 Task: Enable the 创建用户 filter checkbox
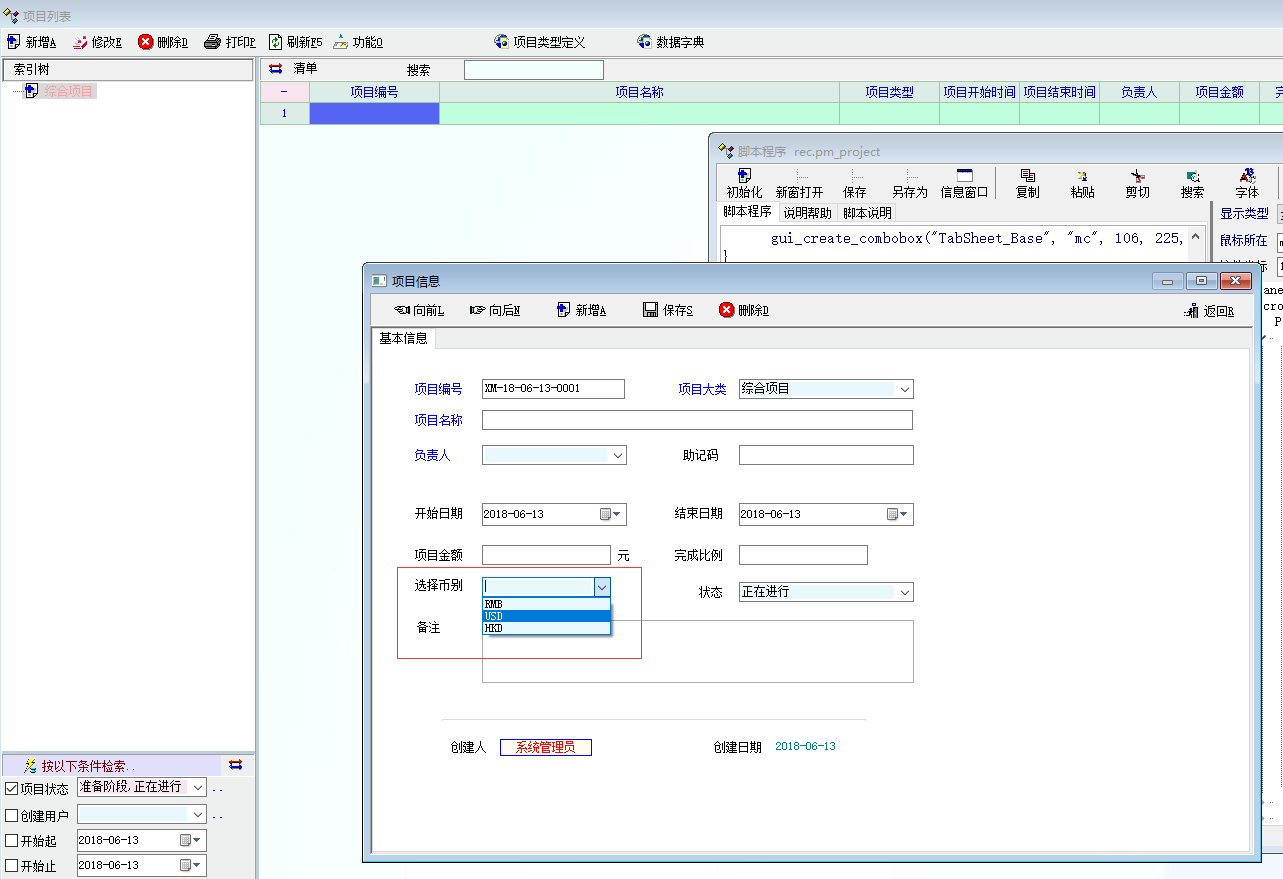pyautogui.click(x=12, y=816)
